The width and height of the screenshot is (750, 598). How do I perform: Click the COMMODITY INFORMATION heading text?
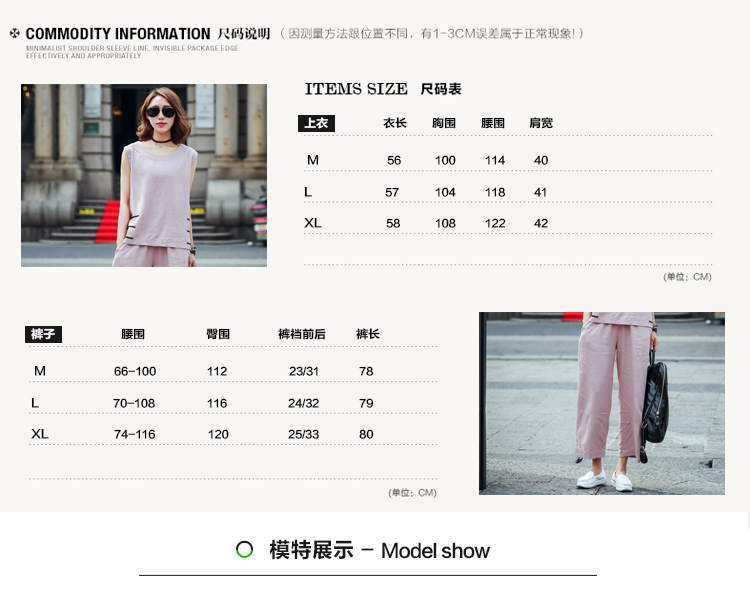118,34
